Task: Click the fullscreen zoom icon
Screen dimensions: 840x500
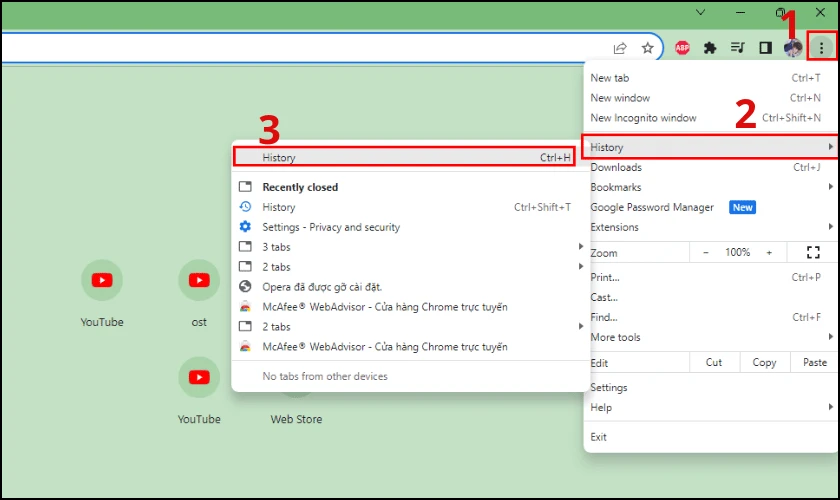Action: (x=813, y=252)
